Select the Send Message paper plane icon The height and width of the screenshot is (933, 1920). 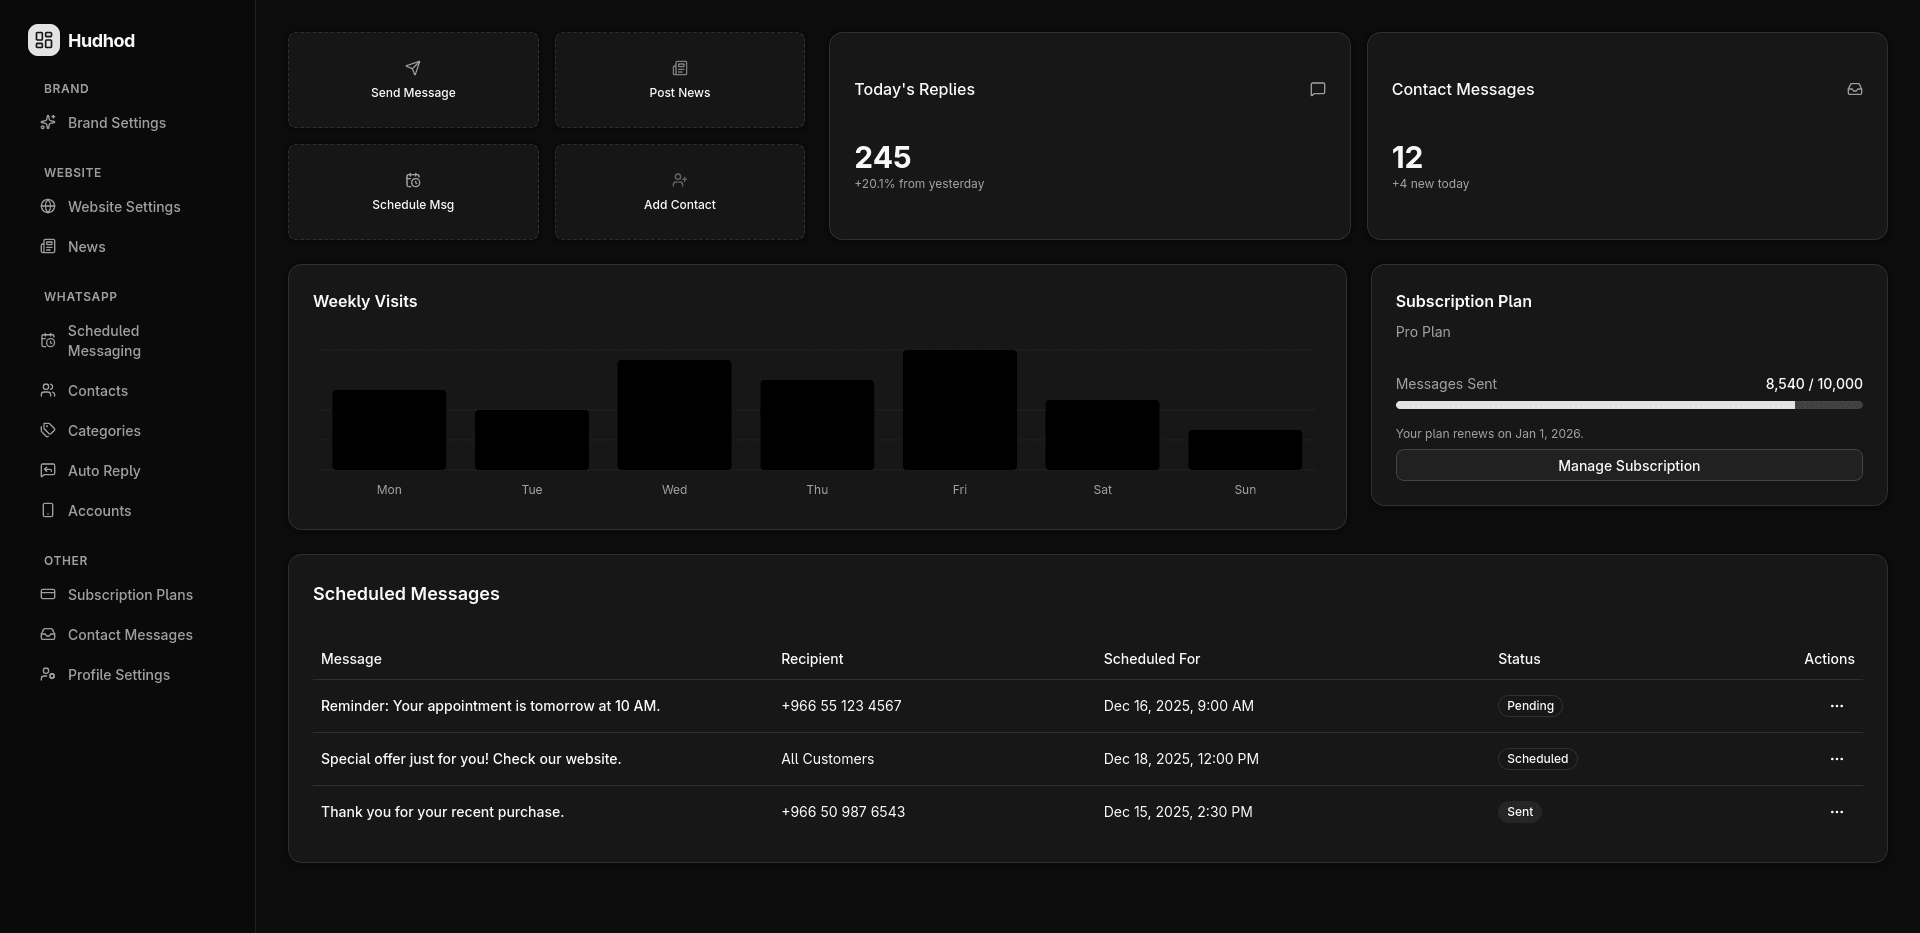(x=413, y=68)
